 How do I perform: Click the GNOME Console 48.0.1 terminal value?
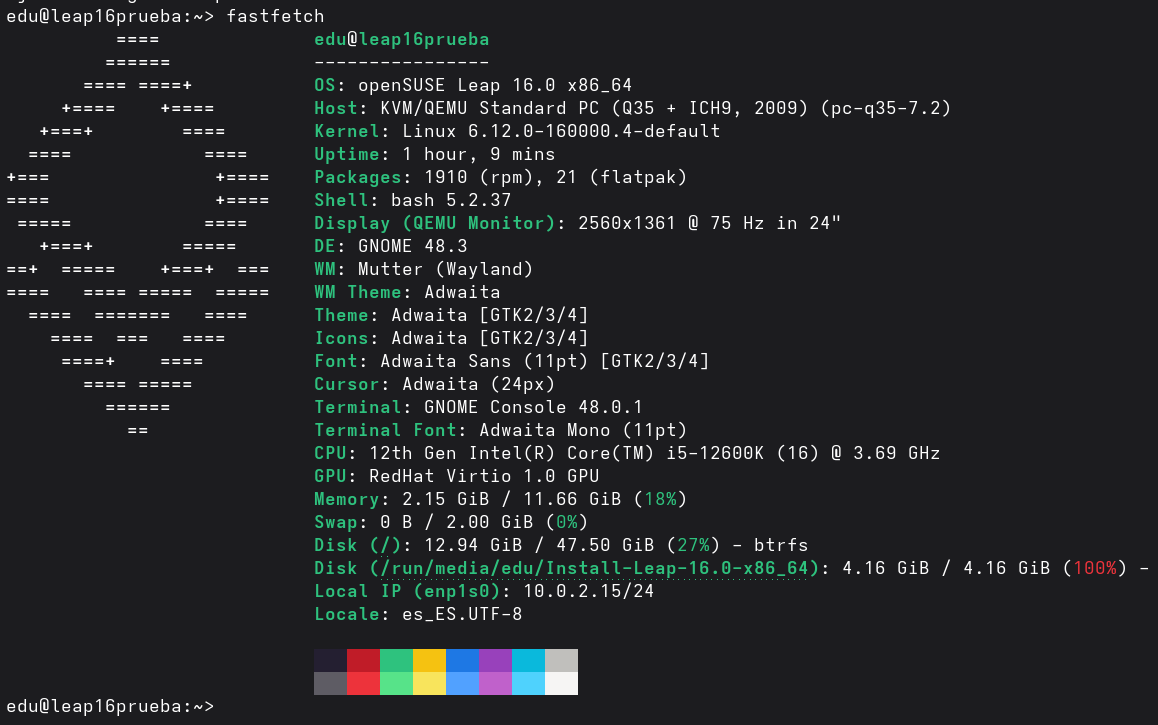pos(533,407)
